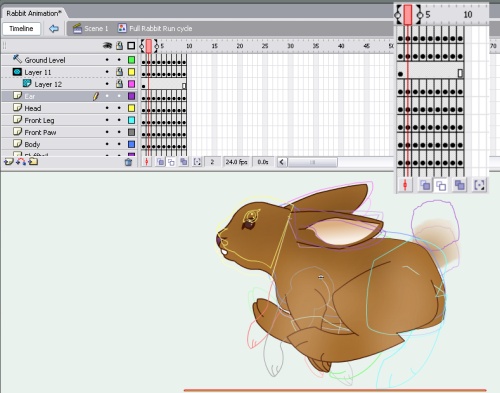The image size is (500, 393).
Task: Hide the Front Leg layer
Action: (x=107, y=120)
